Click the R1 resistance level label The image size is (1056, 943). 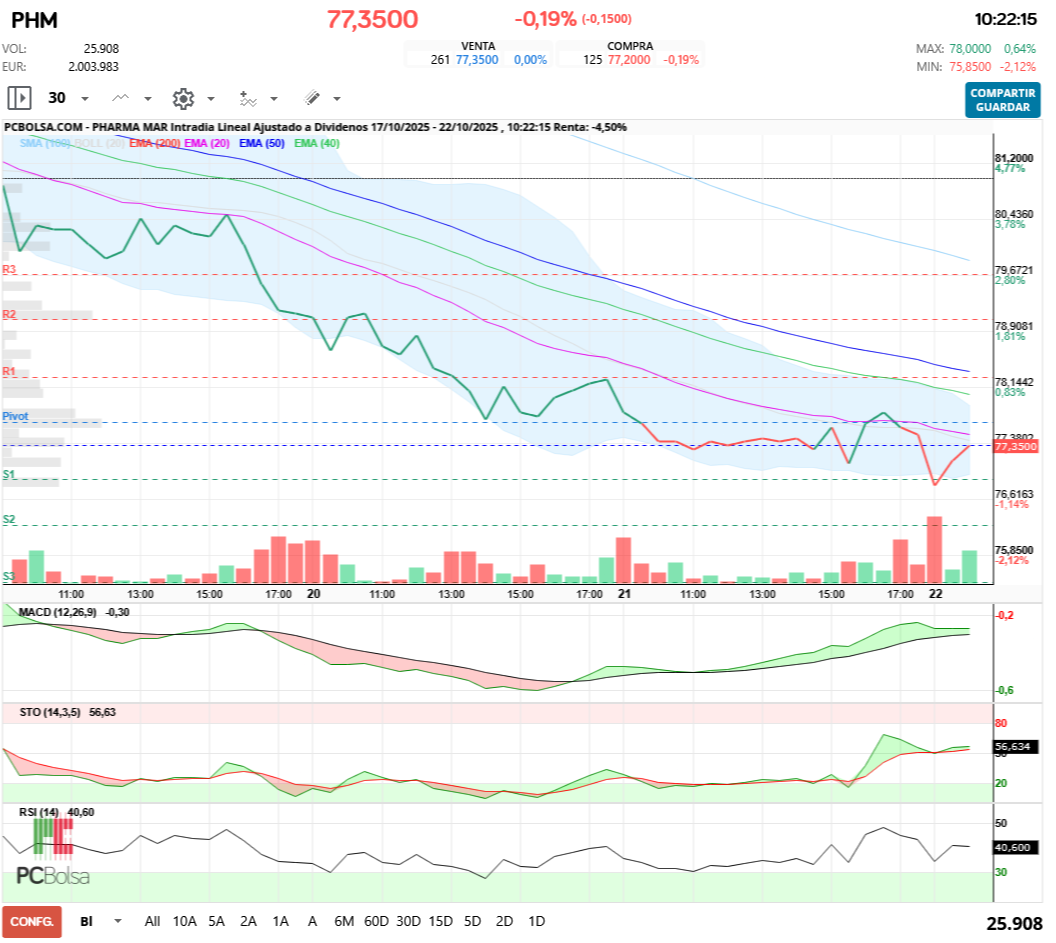(x=9, y=372)
